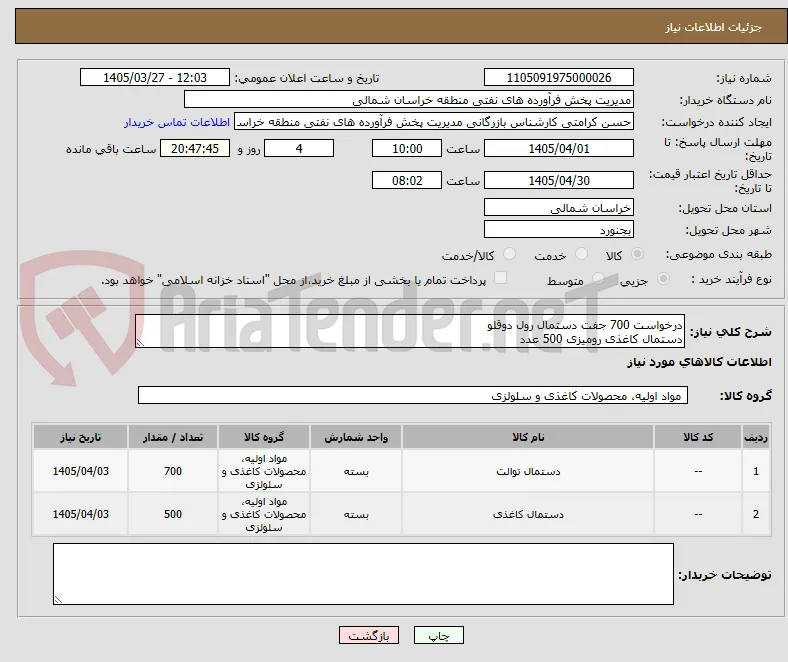Select the متوسط purchase type radio

coord(598,278)
